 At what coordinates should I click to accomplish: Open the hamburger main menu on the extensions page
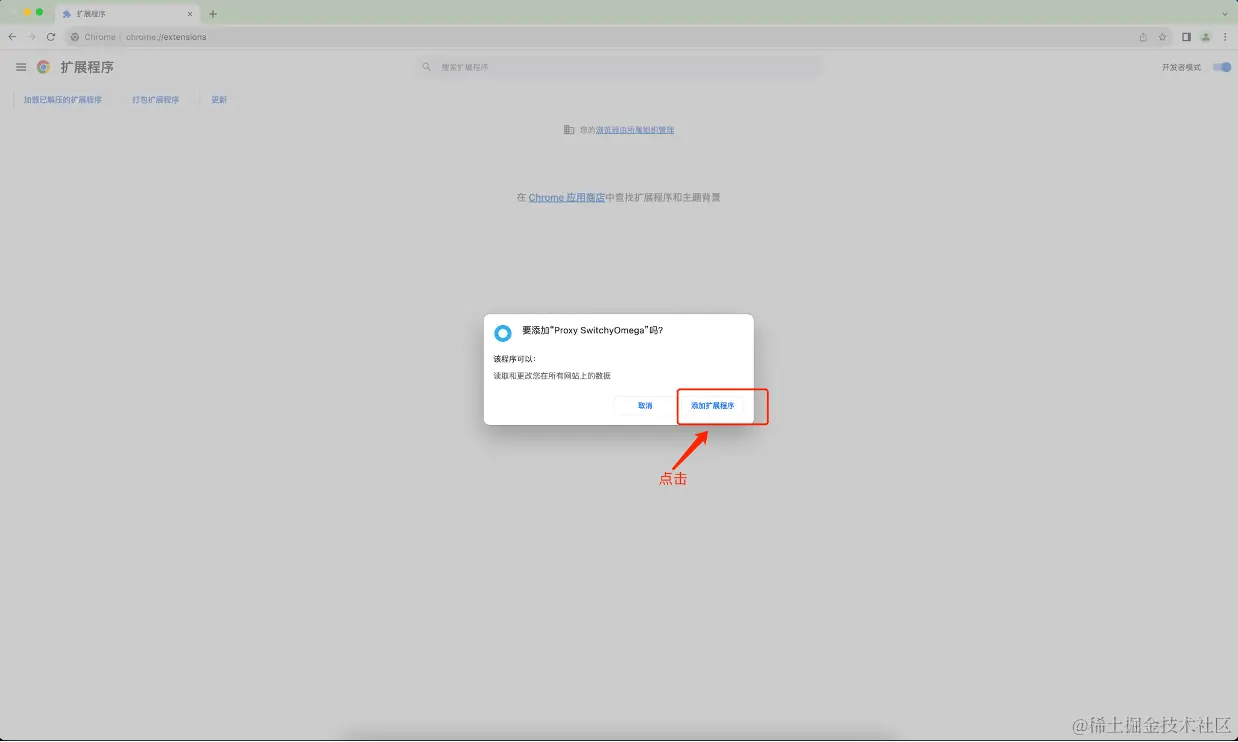(x=21, y=67)
